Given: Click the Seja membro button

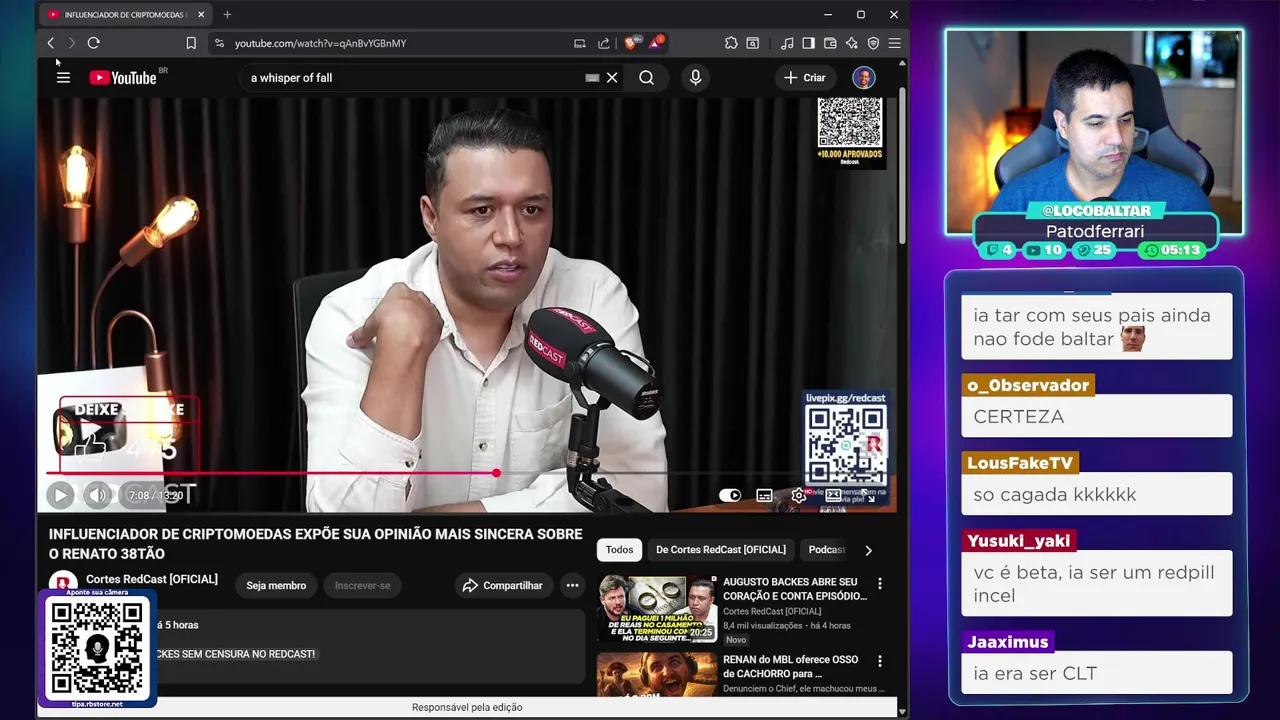Looking at the screenshot, I should (276, 586).
